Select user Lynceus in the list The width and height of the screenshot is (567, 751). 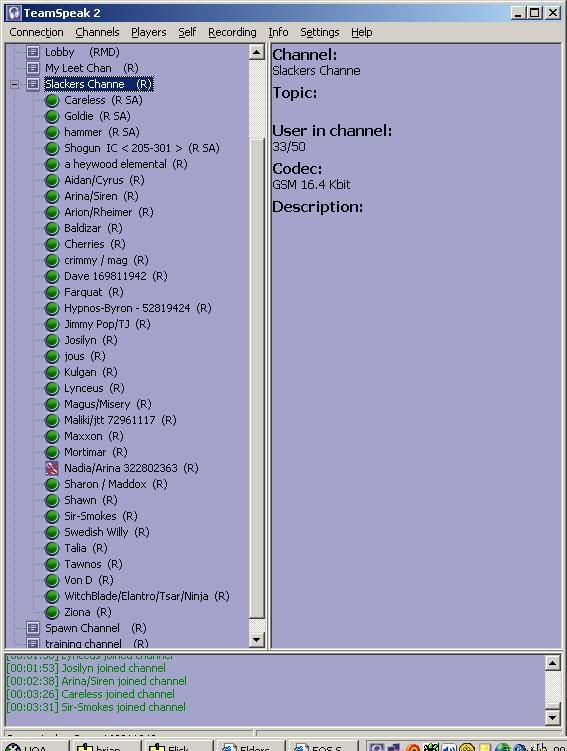point(94,388)
